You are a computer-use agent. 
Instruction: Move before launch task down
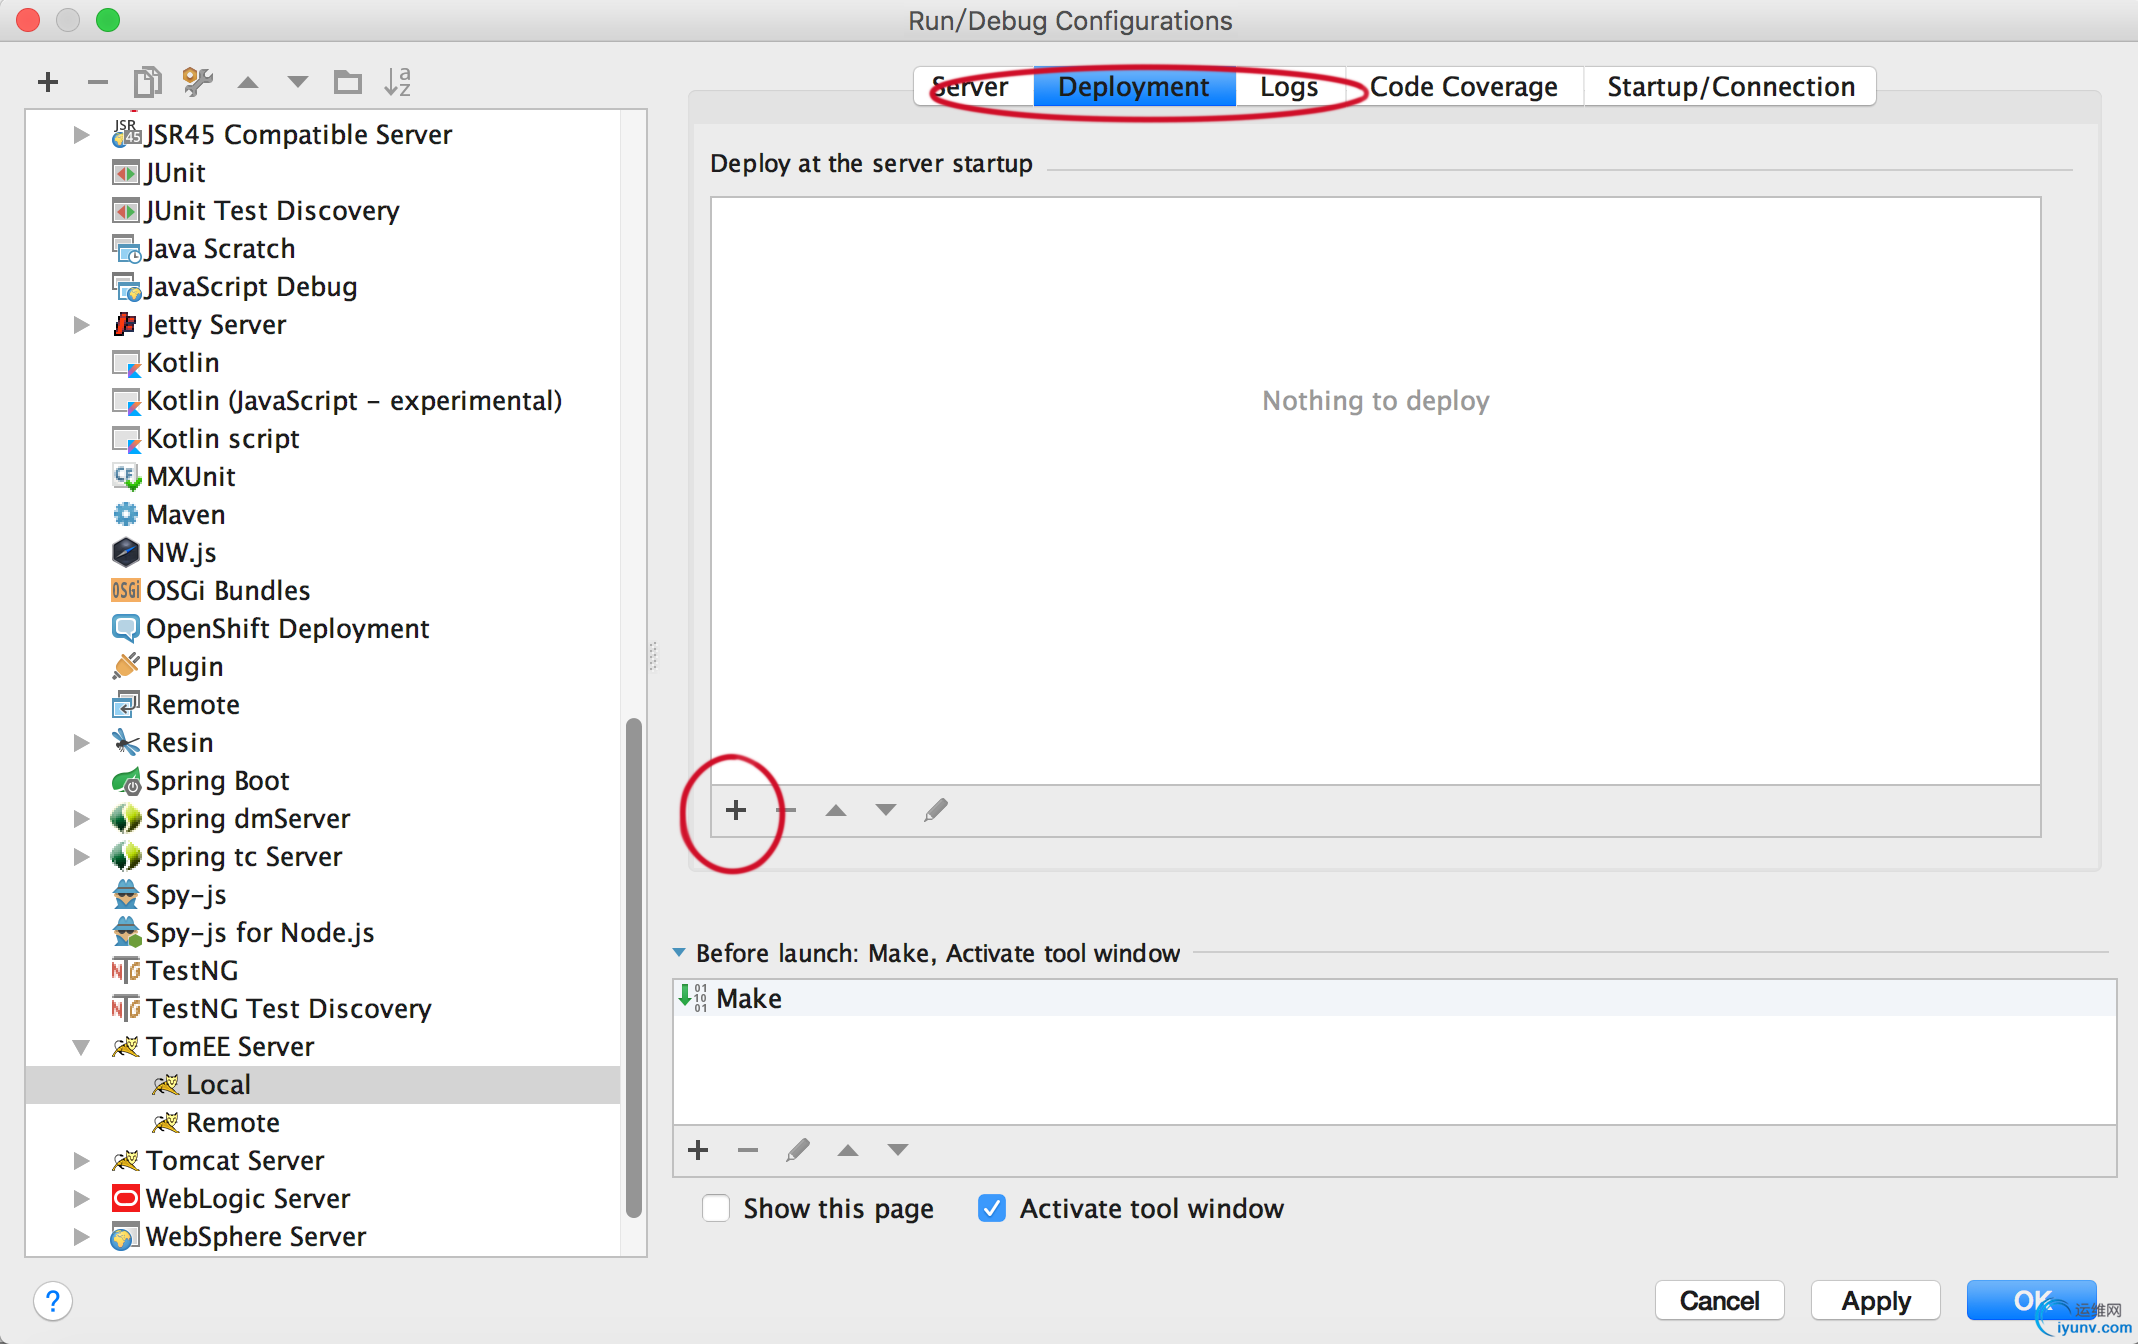(x=898, y=1150)
